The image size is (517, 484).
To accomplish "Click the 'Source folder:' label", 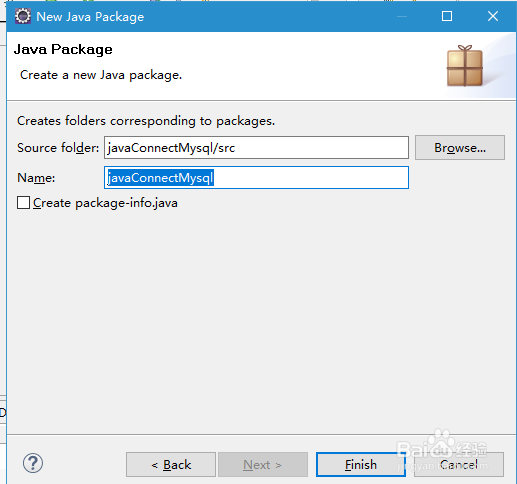I will click(x=58, y=148).
